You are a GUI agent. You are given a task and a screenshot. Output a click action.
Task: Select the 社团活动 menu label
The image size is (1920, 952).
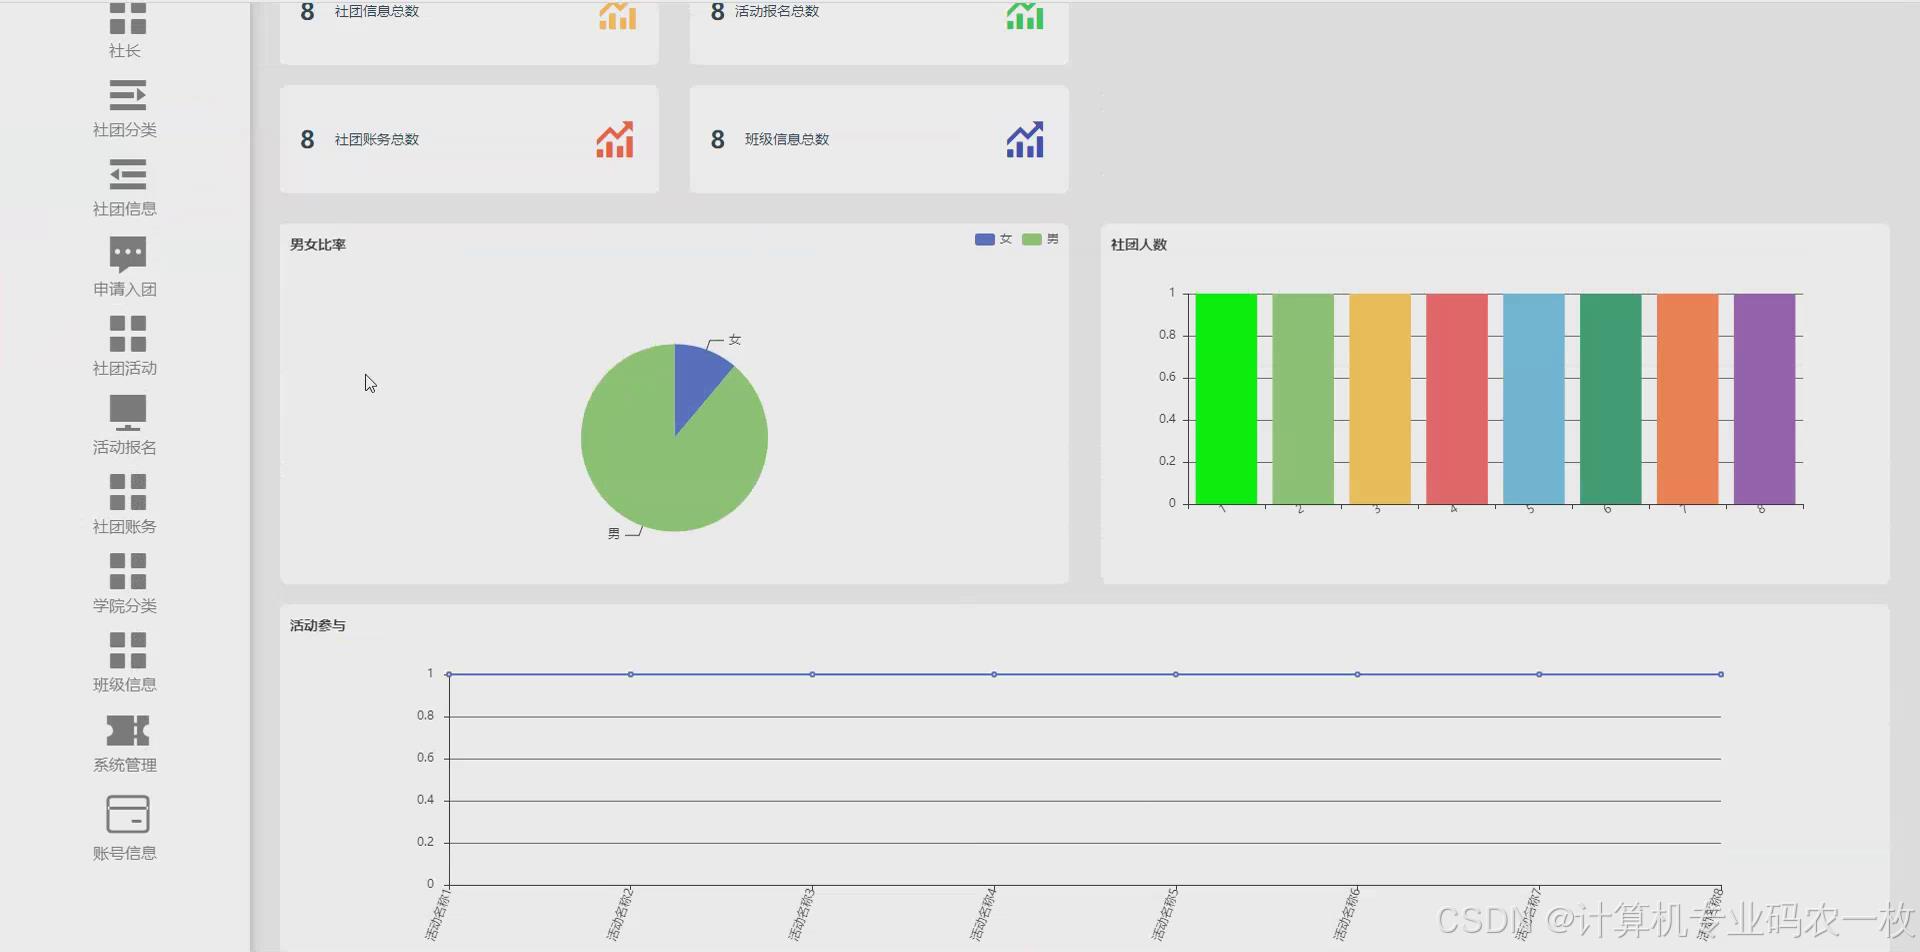point(125,368)
